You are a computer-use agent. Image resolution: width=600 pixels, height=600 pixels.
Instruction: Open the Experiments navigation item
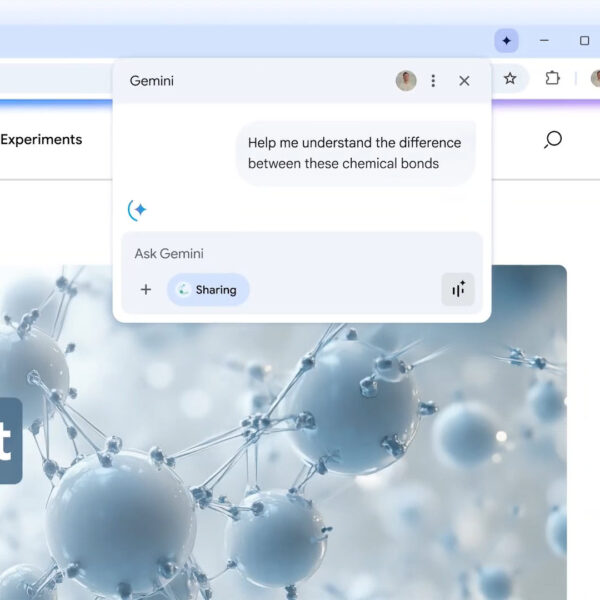41,139
